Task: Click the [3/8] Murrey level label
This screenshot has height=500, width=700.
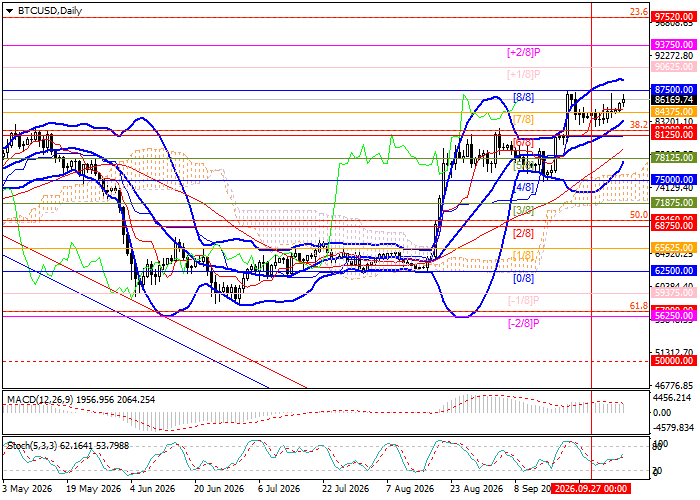Action: (x=523, y=210)
